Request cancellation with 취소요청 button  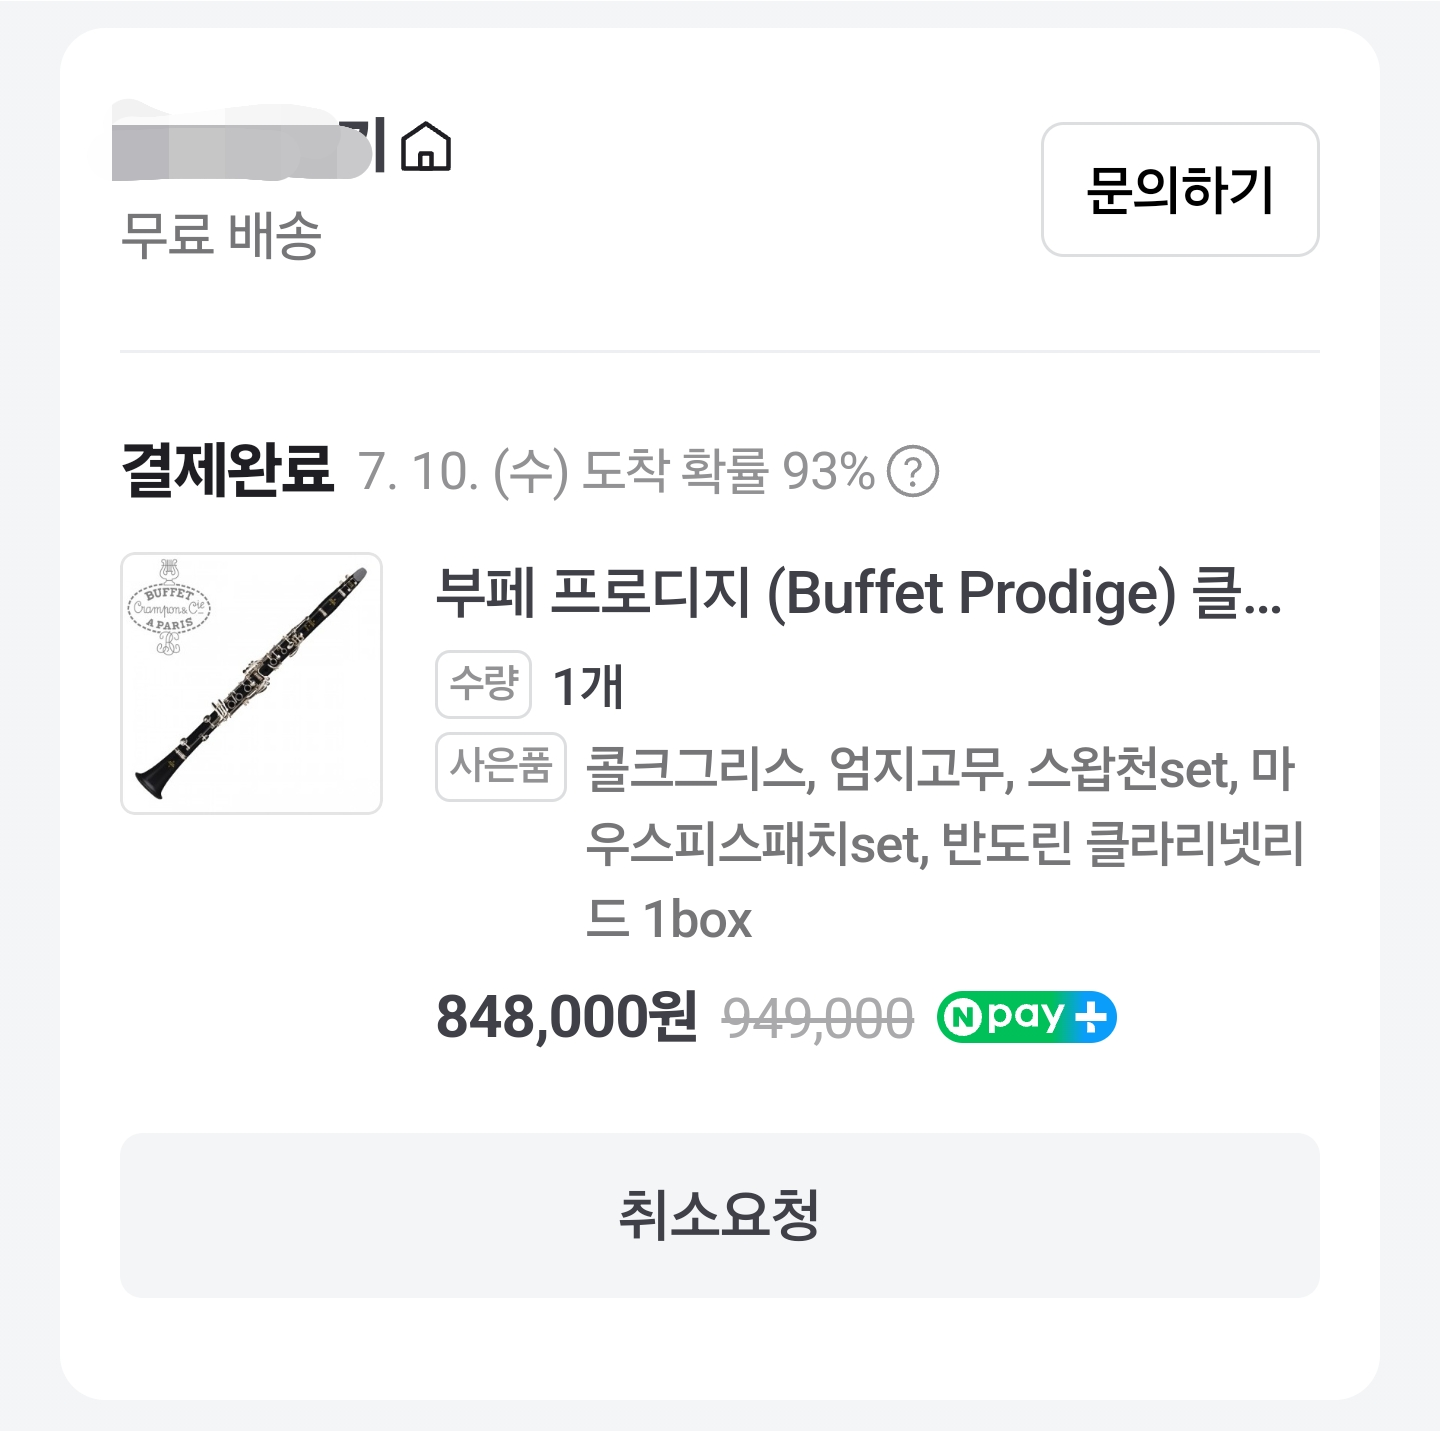click(720, 1215)
